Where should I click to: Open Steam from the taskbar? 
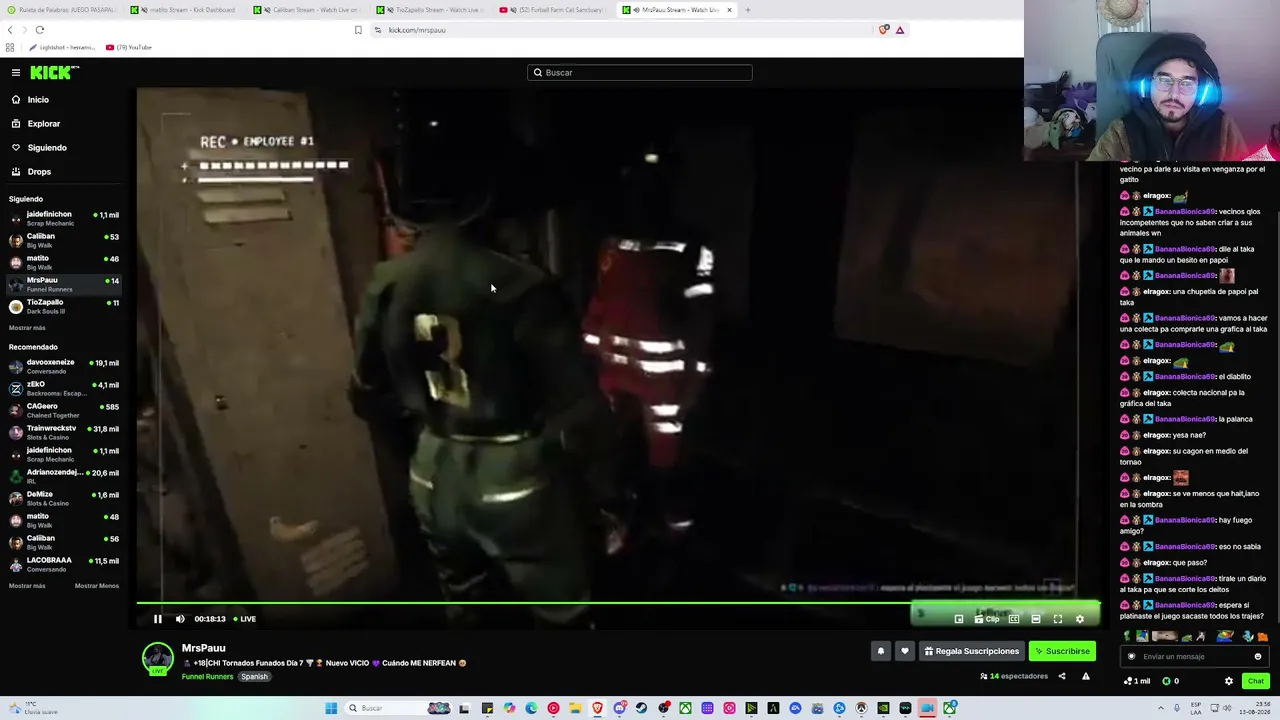(x=641, y=708)
